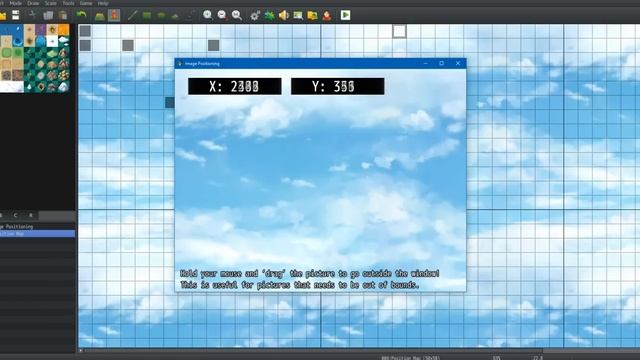Open the Mode menu

(x=16, y=3)
